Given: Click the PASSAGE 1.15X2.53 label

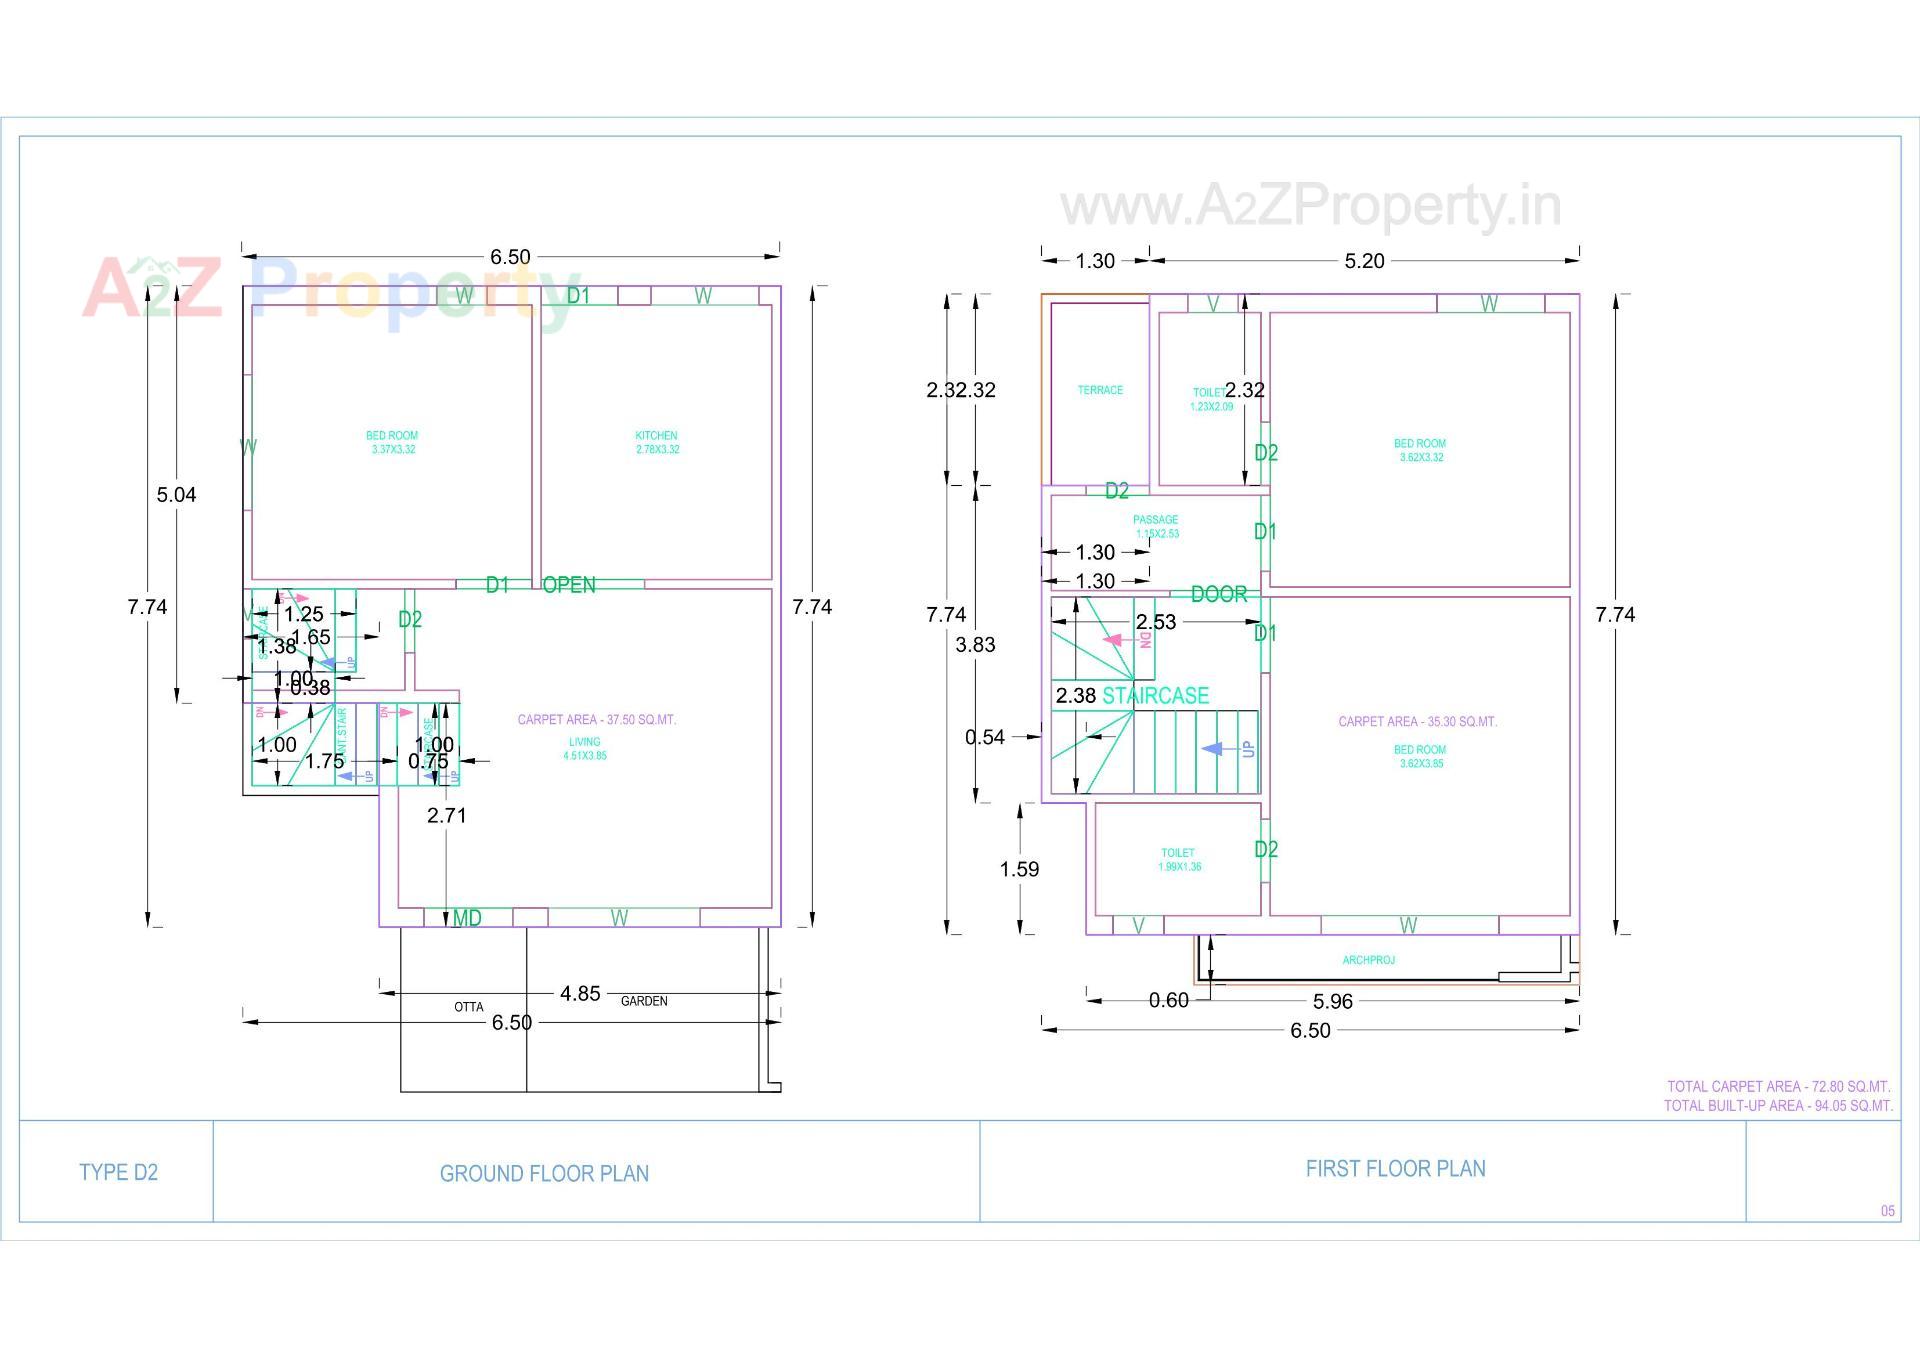Looking at the screenshot, I should pos(1156,526).
